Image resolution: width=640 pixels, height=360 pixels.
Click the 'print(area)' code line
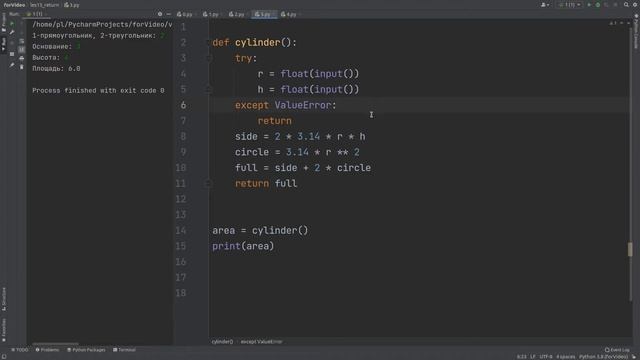[x=243, y=246]
